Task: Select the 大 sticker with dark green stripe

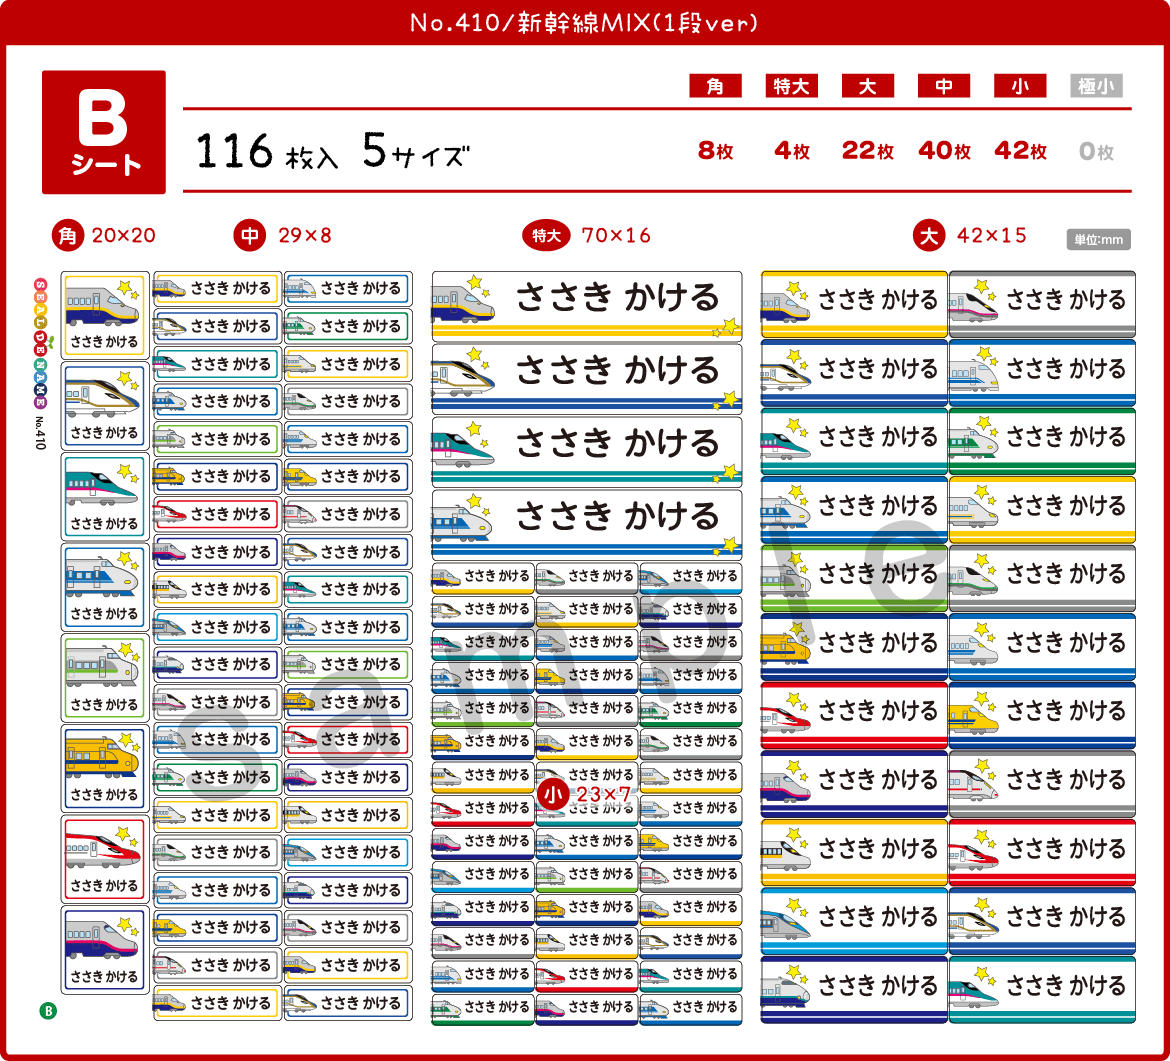Action: (1042, 441)
